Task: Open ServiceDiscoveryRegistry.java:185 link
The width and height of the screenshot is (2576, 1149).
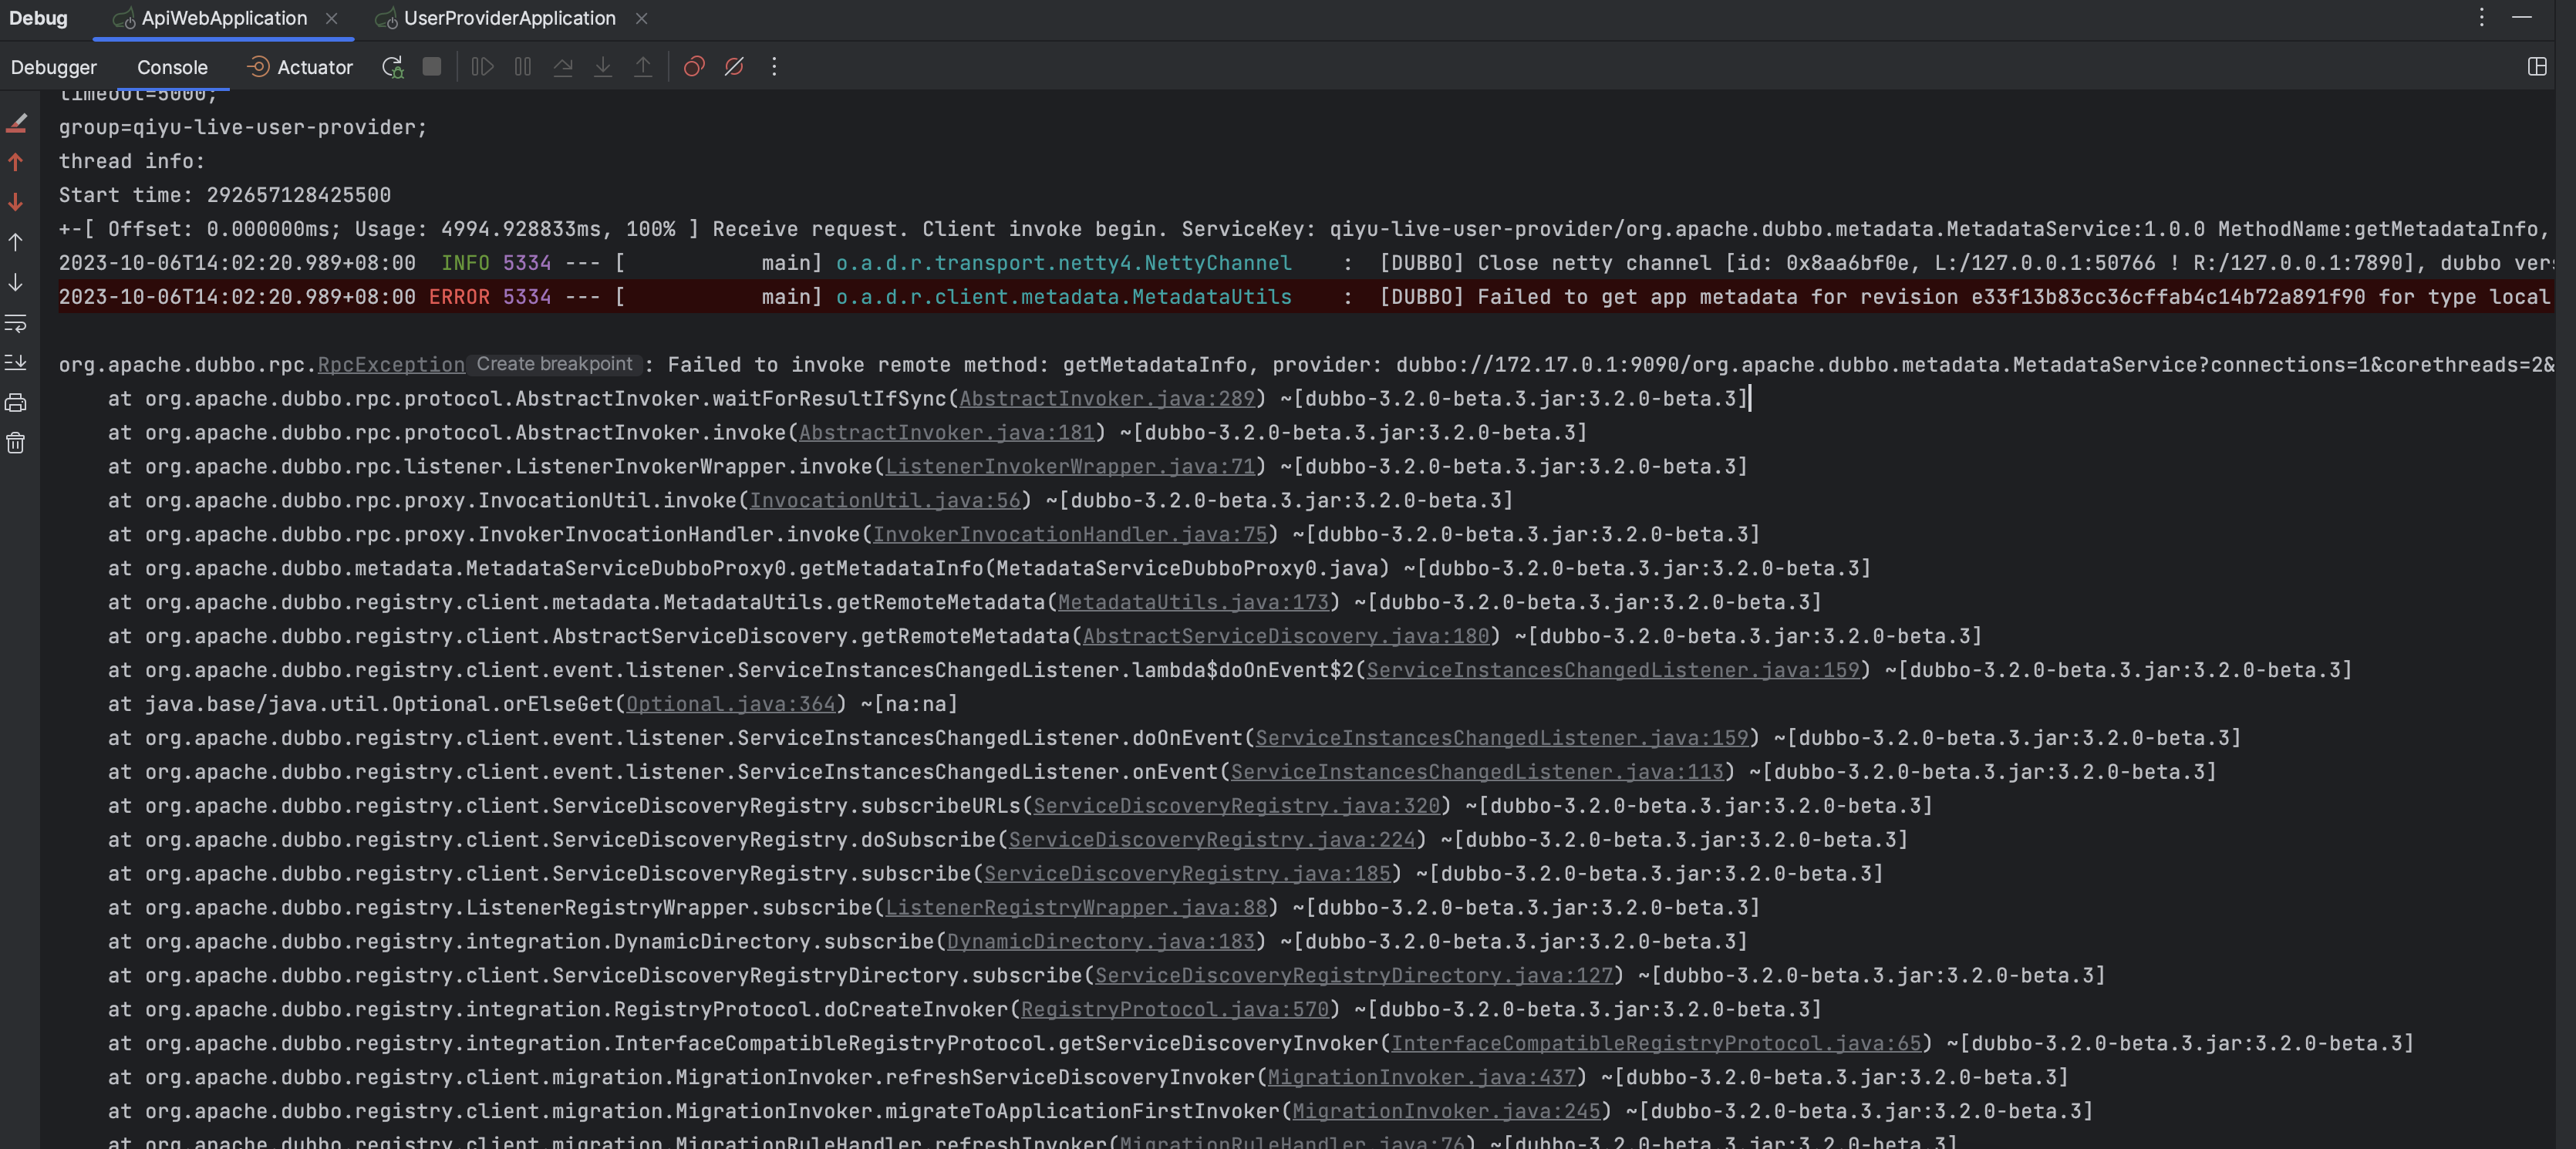Action: pos(1187,874)
